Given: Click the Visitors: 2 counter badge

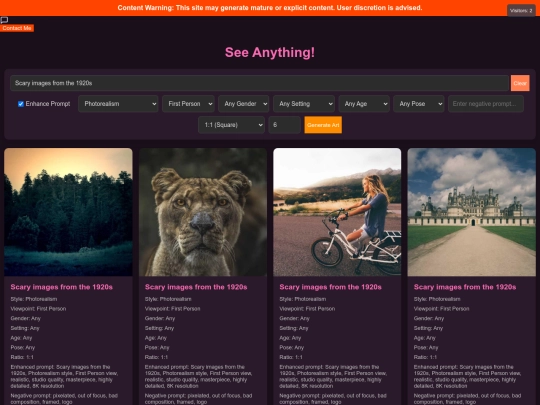Looking at the screenshot, I should coord(521,11).
